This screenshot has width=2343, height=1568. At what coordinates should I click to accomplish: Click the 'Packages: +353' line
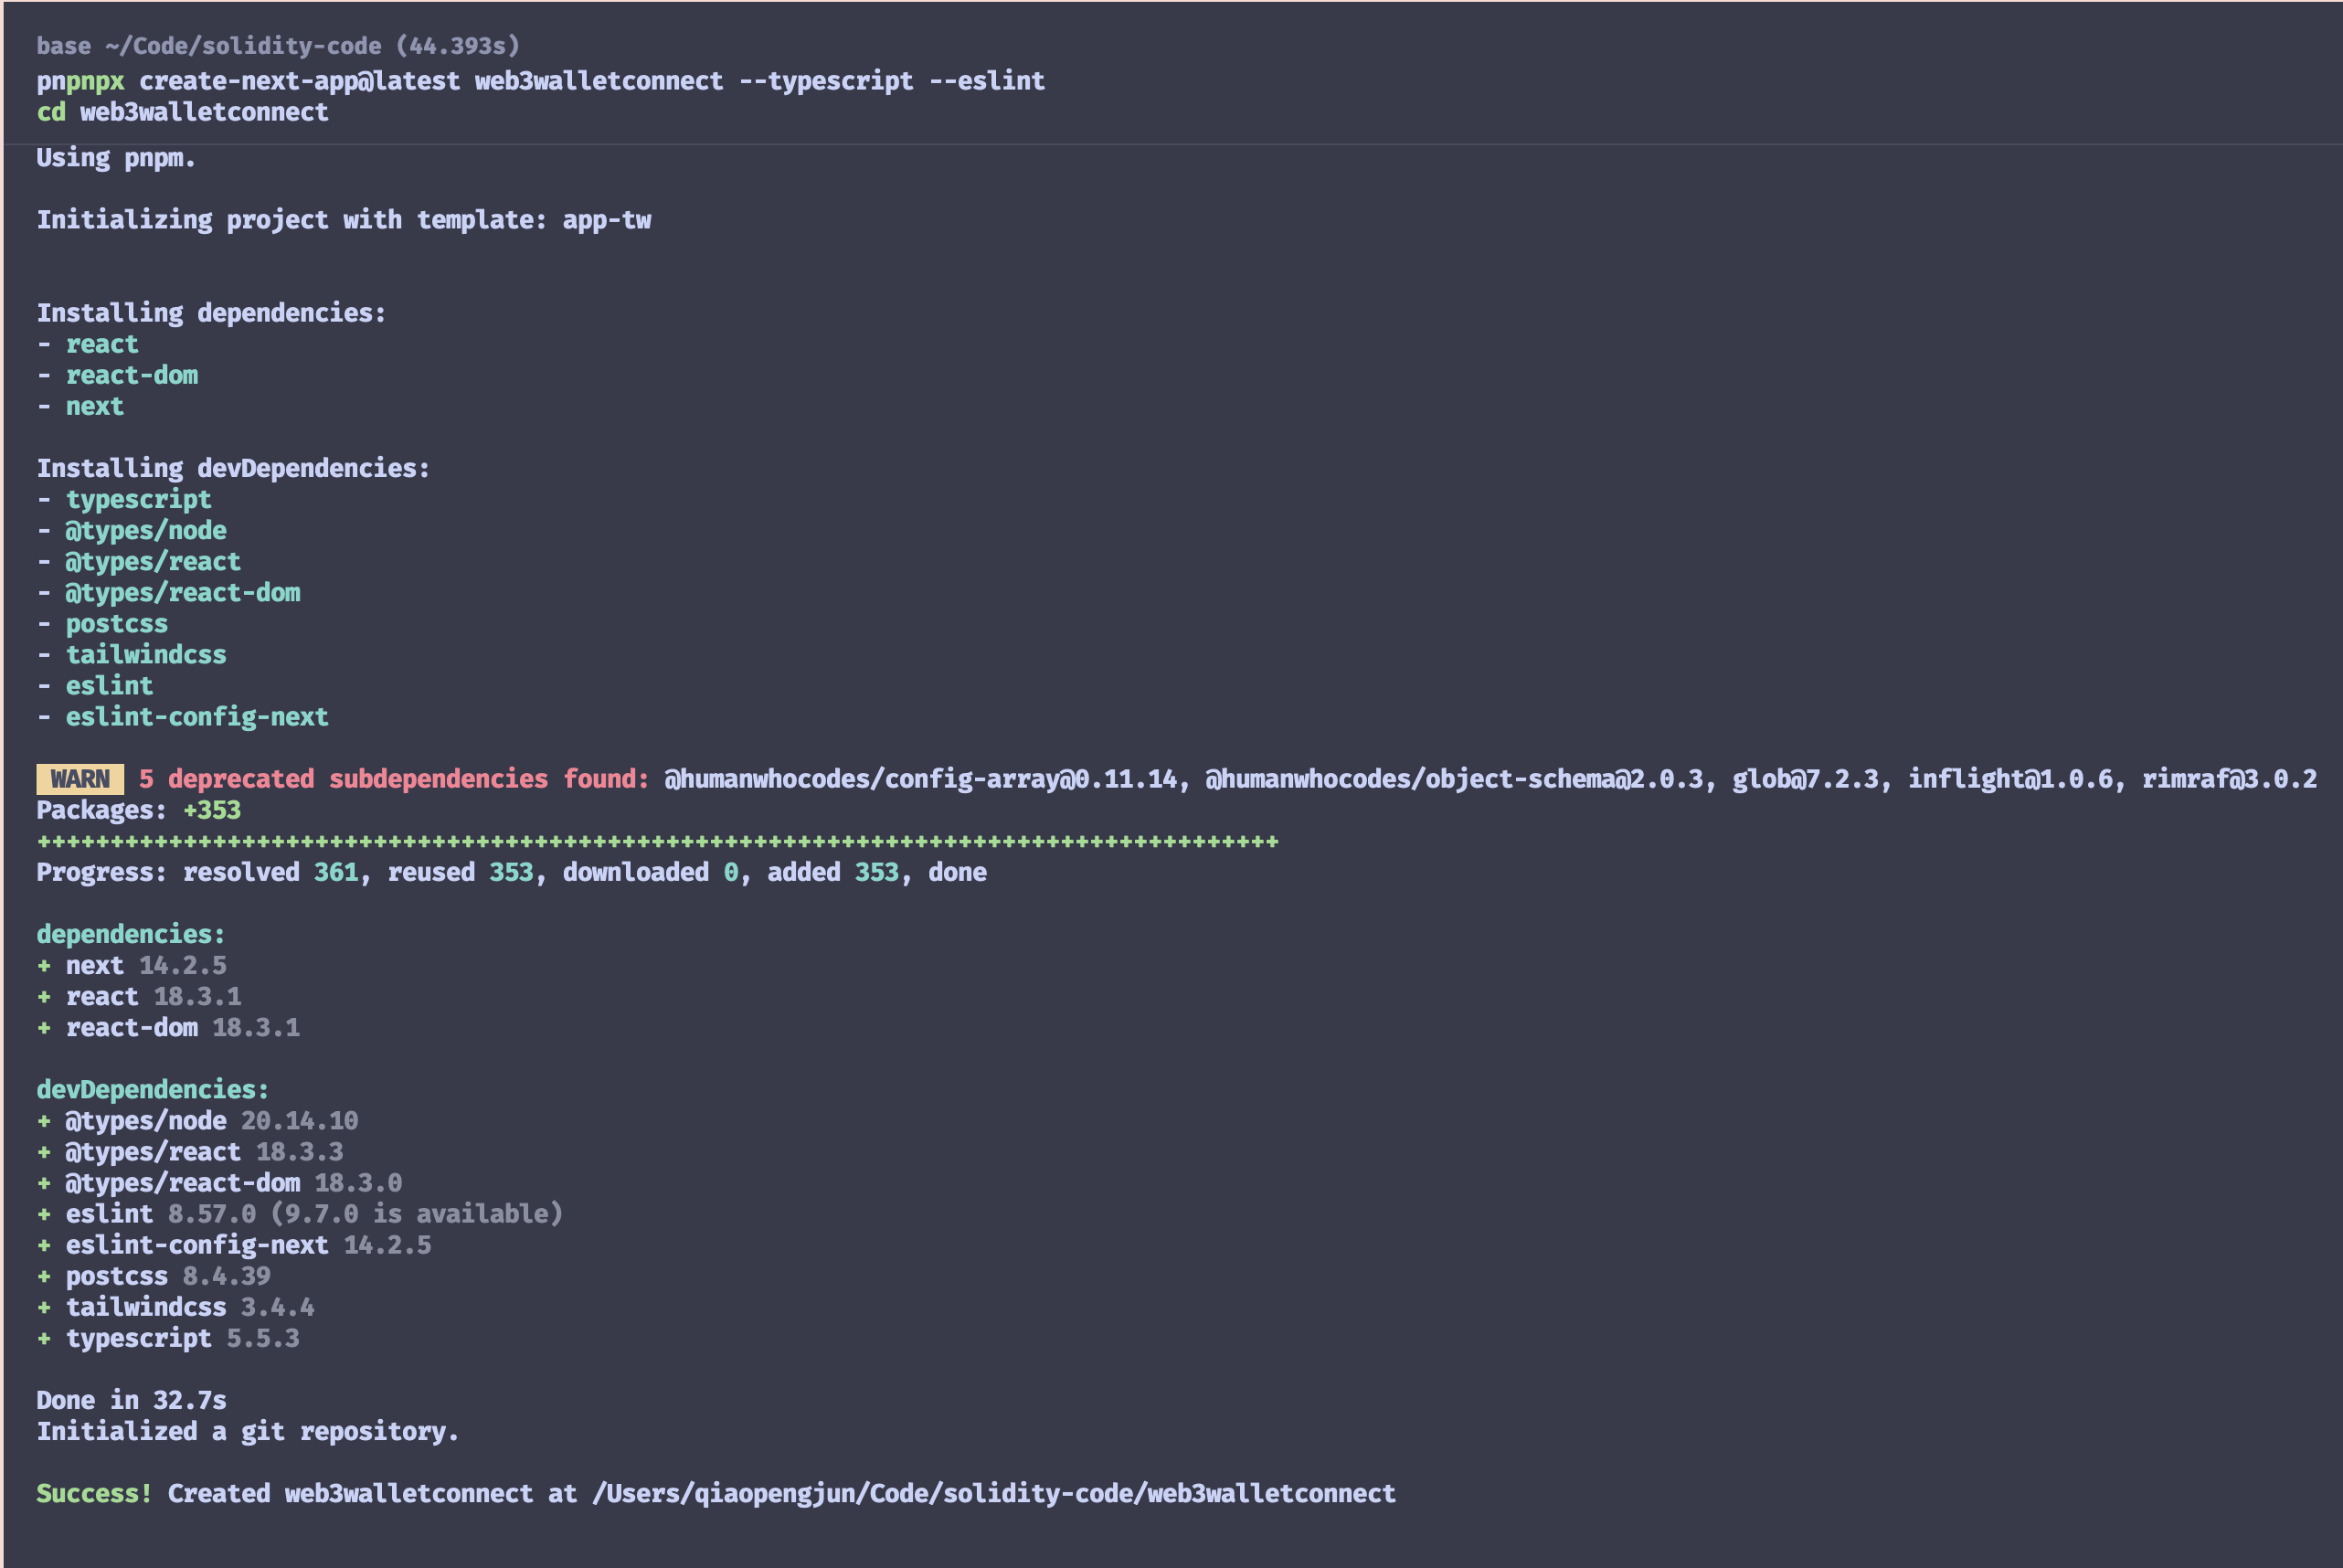pos(139,810)
